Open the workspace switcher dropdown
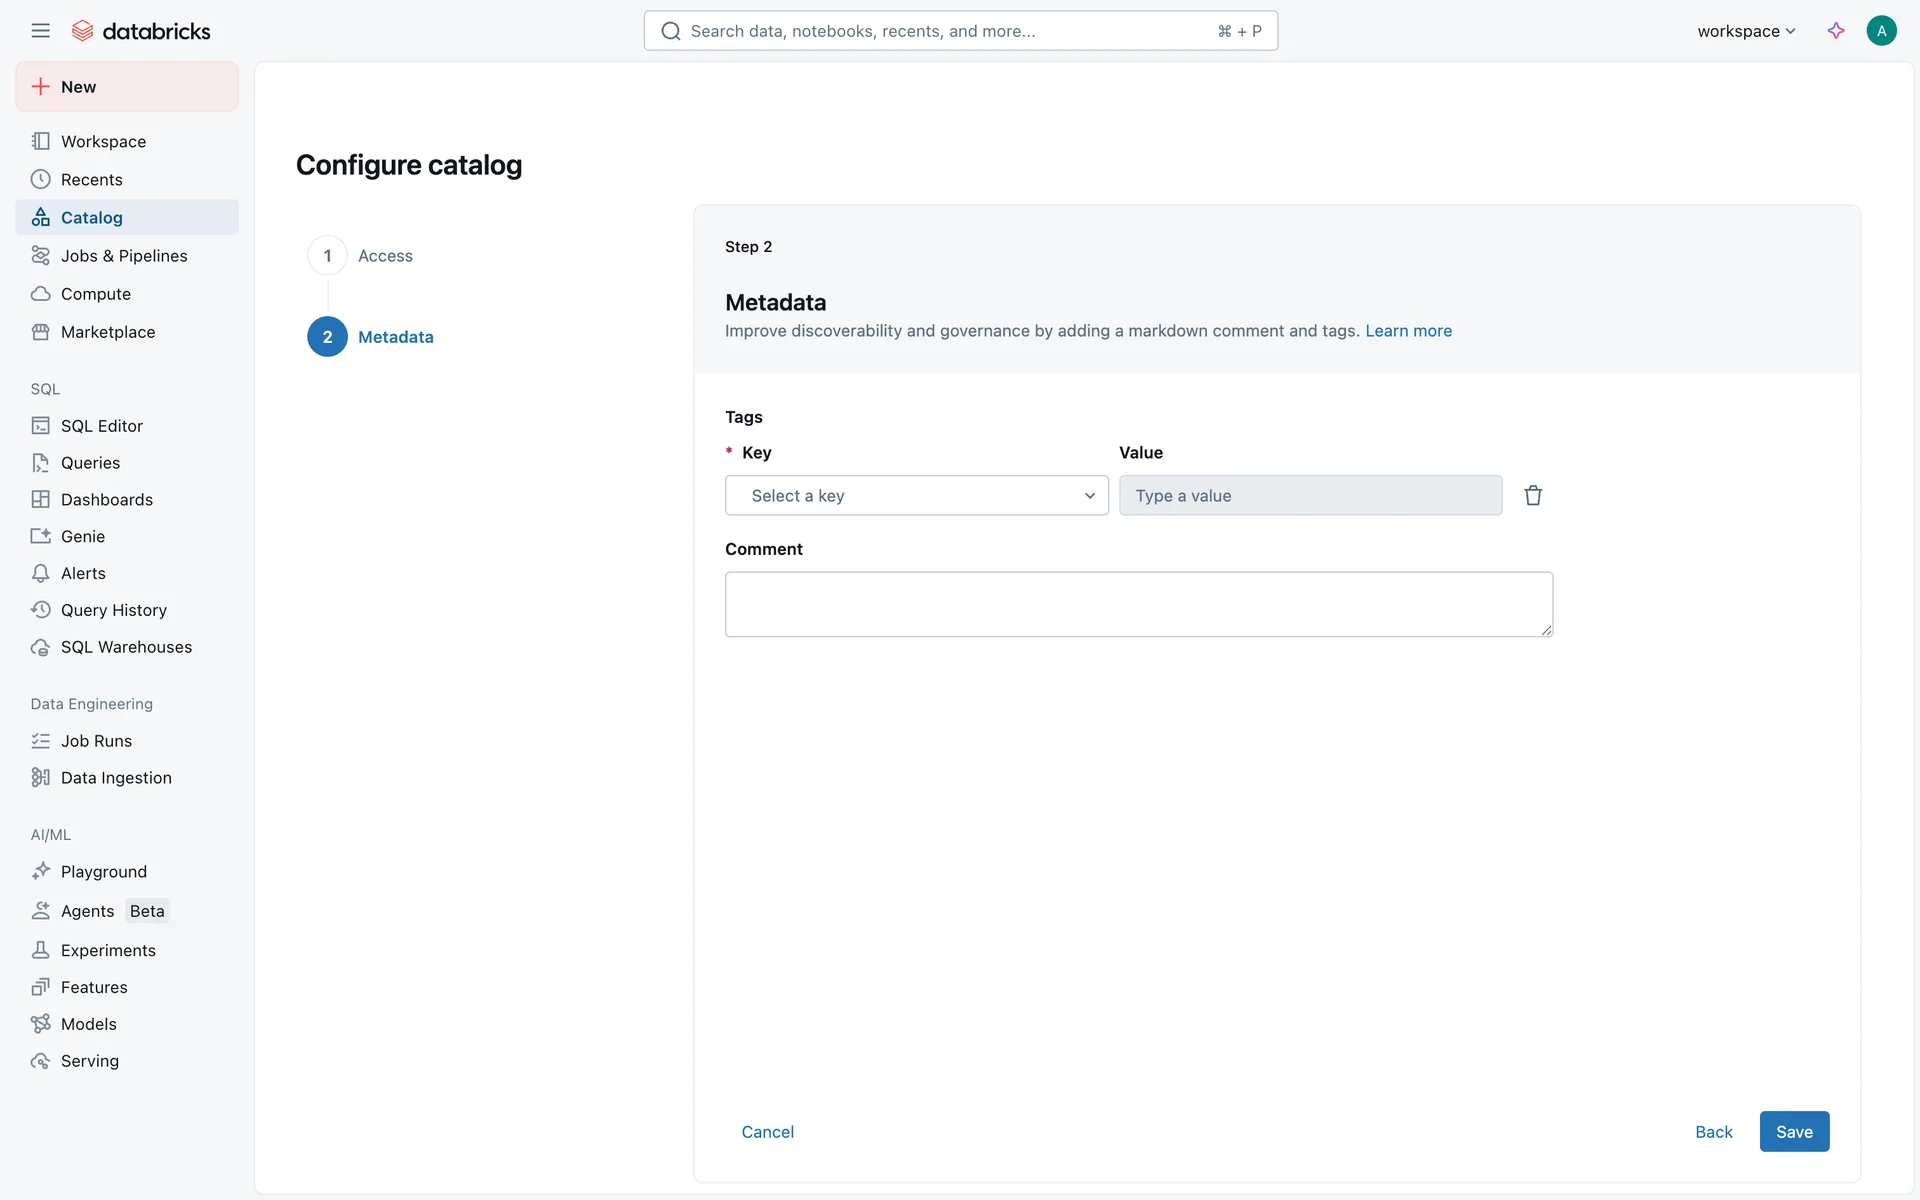The width and height of the screenshot is (1920, 1200). click(1746, 31)
